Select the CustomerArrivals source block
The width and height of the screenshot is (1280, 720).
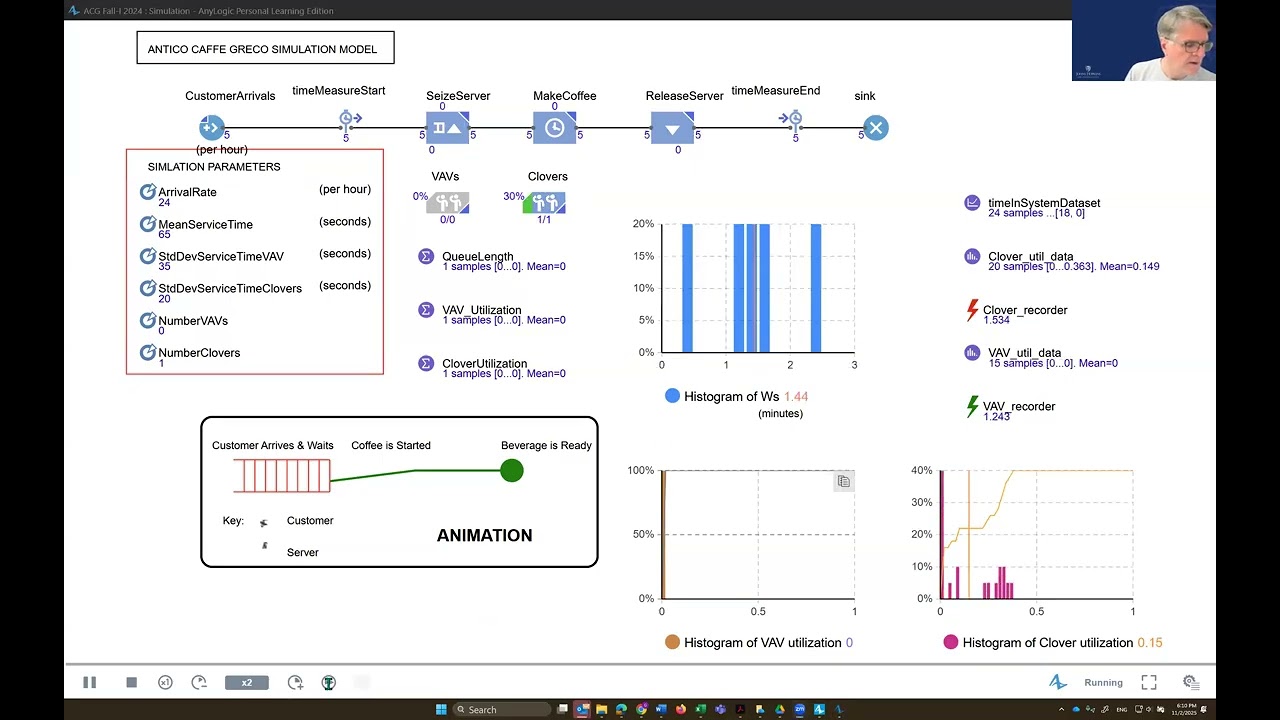tap(211, 127)
